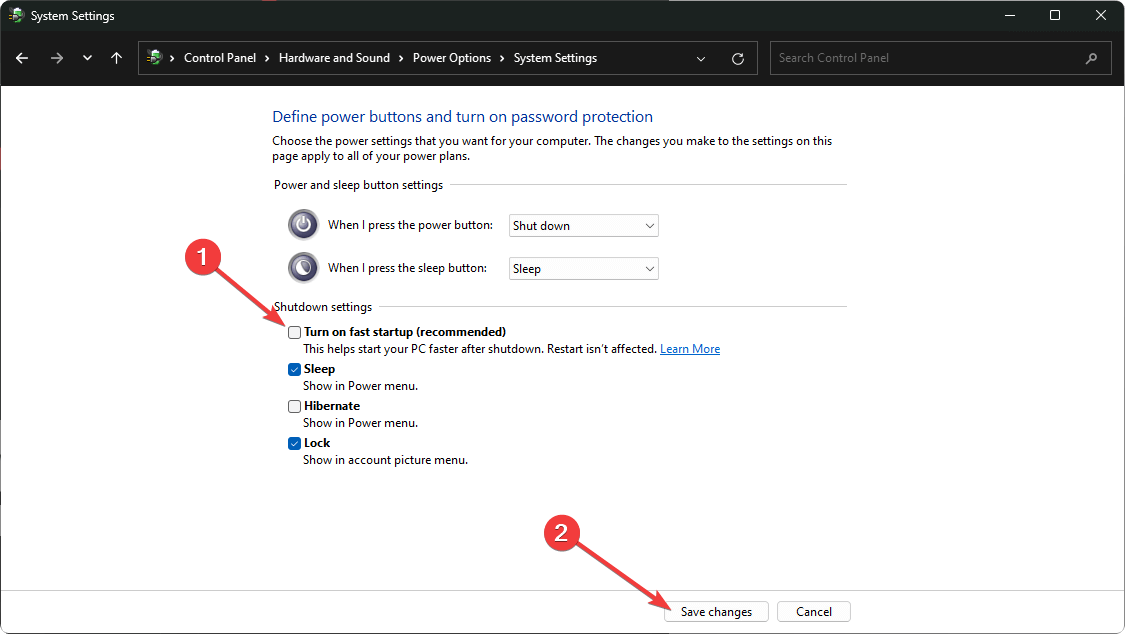Click the search magnifier icon
Image resolution: width=1125 pixels, height=634 pixels.
[x=1091, y=58]
